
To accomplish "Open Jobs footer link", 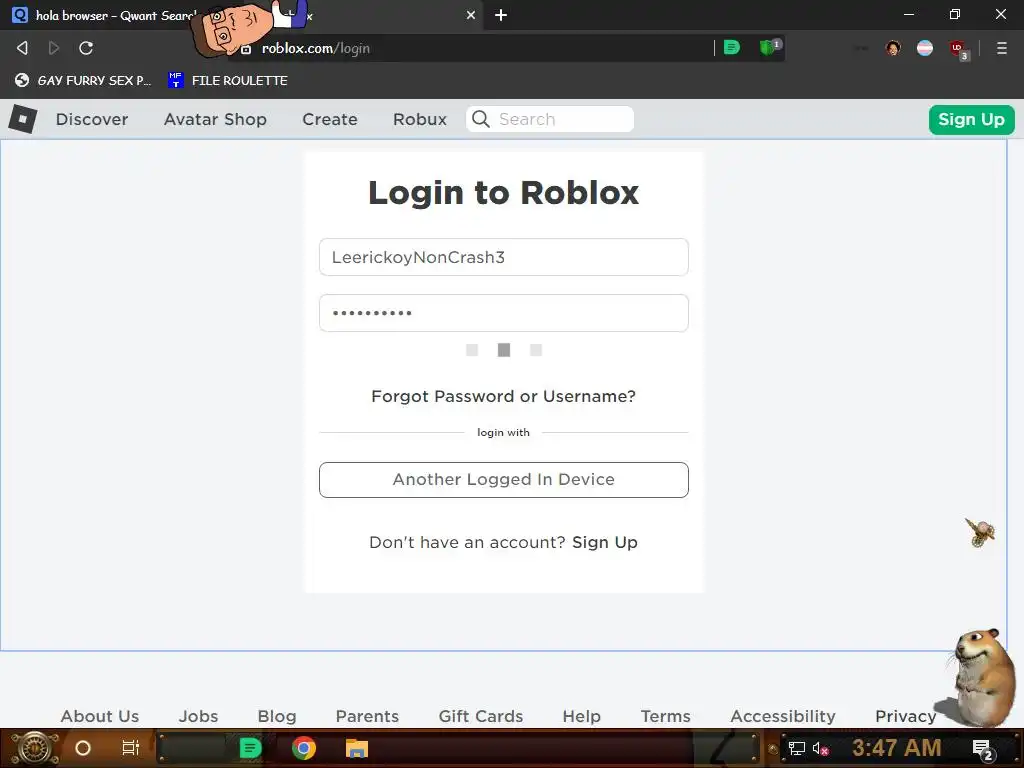I will coord(199,716).
